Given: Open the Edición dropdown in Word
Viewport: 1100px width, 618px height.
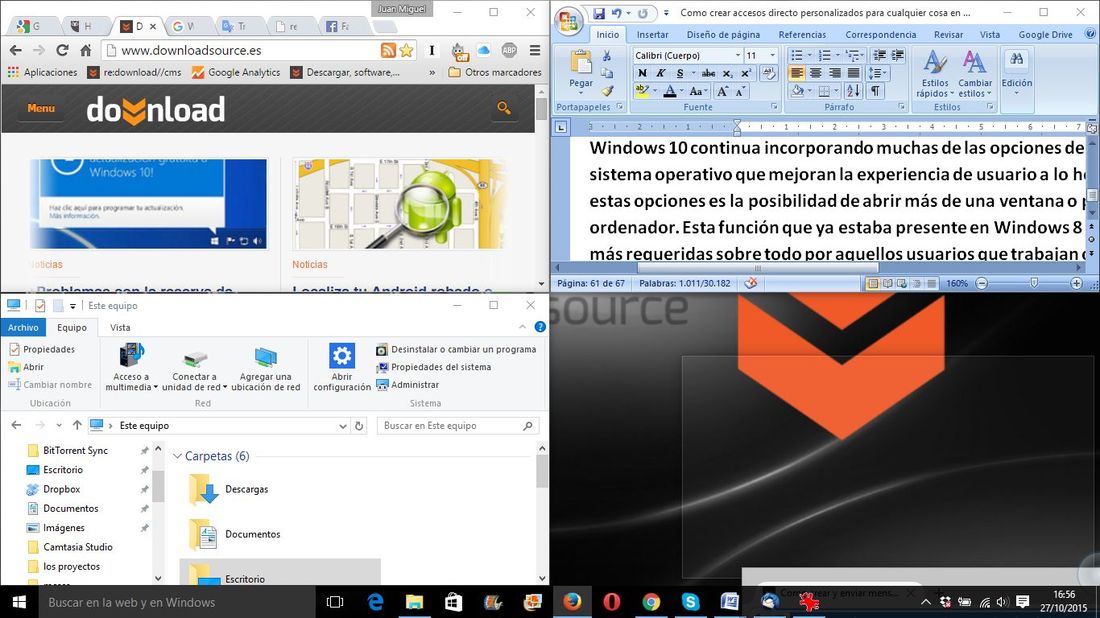Looking at the screenshot, I should [x=1017, y=72].
